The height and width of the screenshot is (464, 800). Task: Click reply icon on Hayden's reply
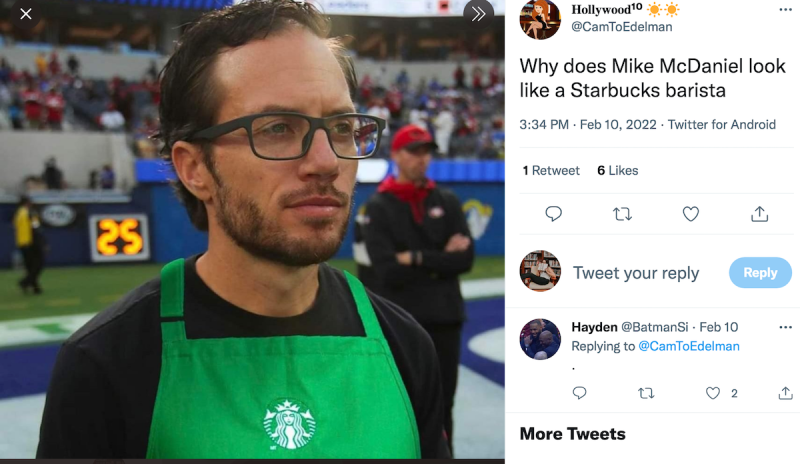coord(579,393)
